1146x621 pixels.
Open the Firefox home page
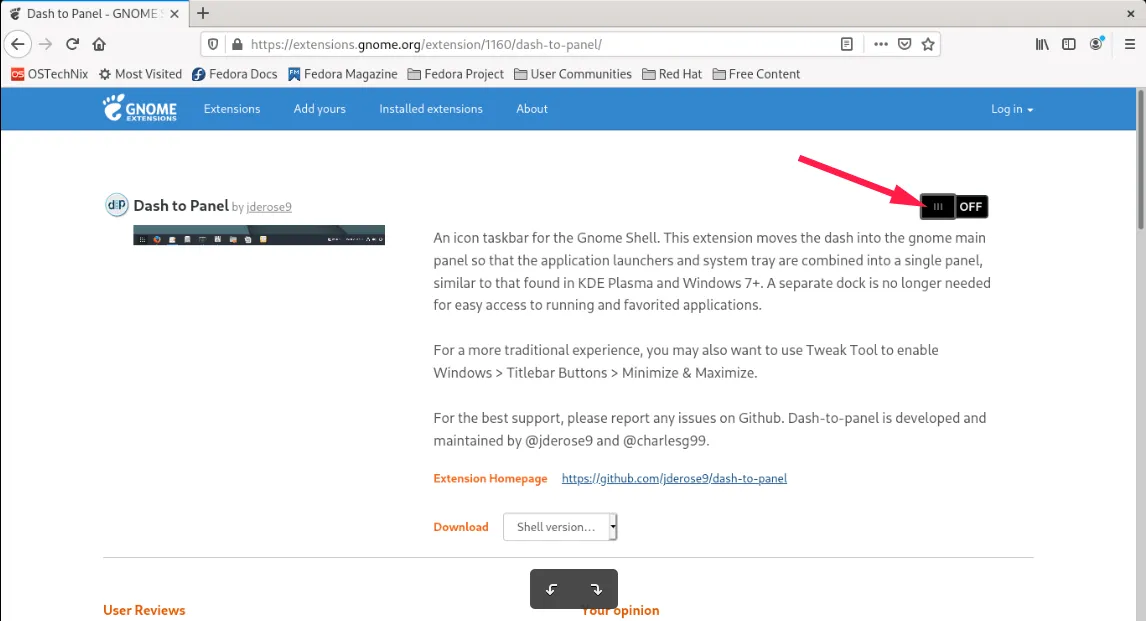(98, 44)
